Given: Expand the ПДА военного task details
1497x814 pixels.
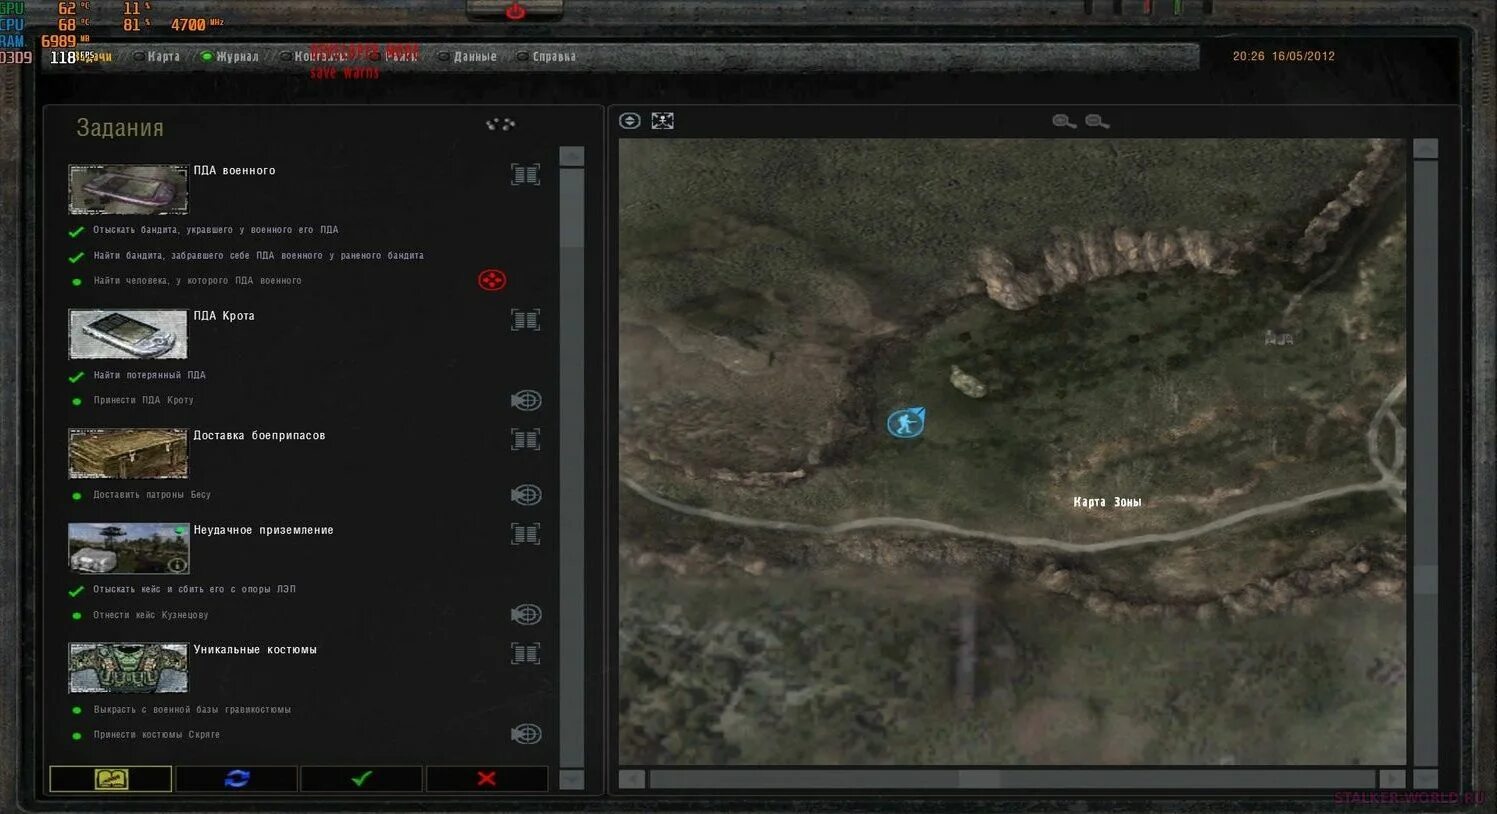Looking at the screenshot, I should 525,174.
